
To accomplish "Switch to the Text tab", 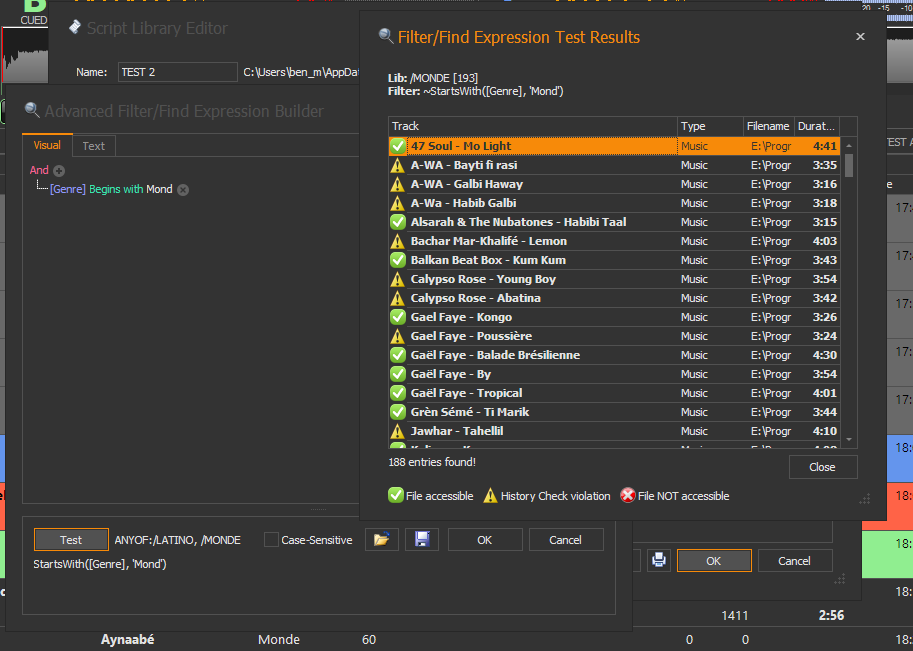I will [x=93, y=146].
